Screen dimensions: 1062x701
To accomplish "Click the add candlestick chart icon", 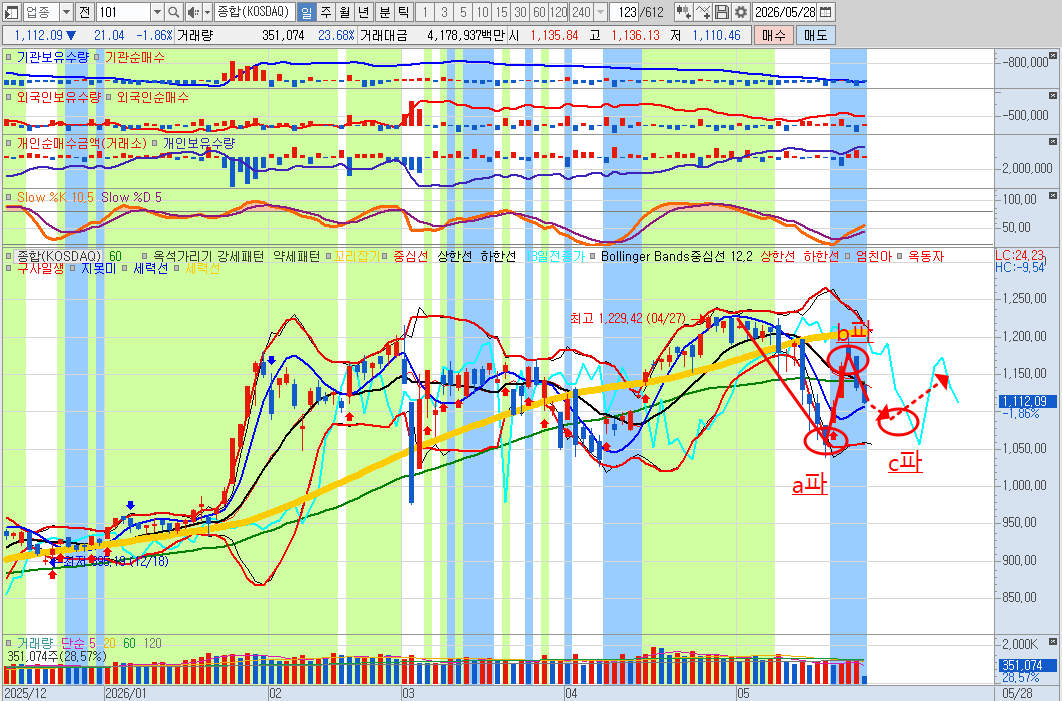I will [685, 12].
